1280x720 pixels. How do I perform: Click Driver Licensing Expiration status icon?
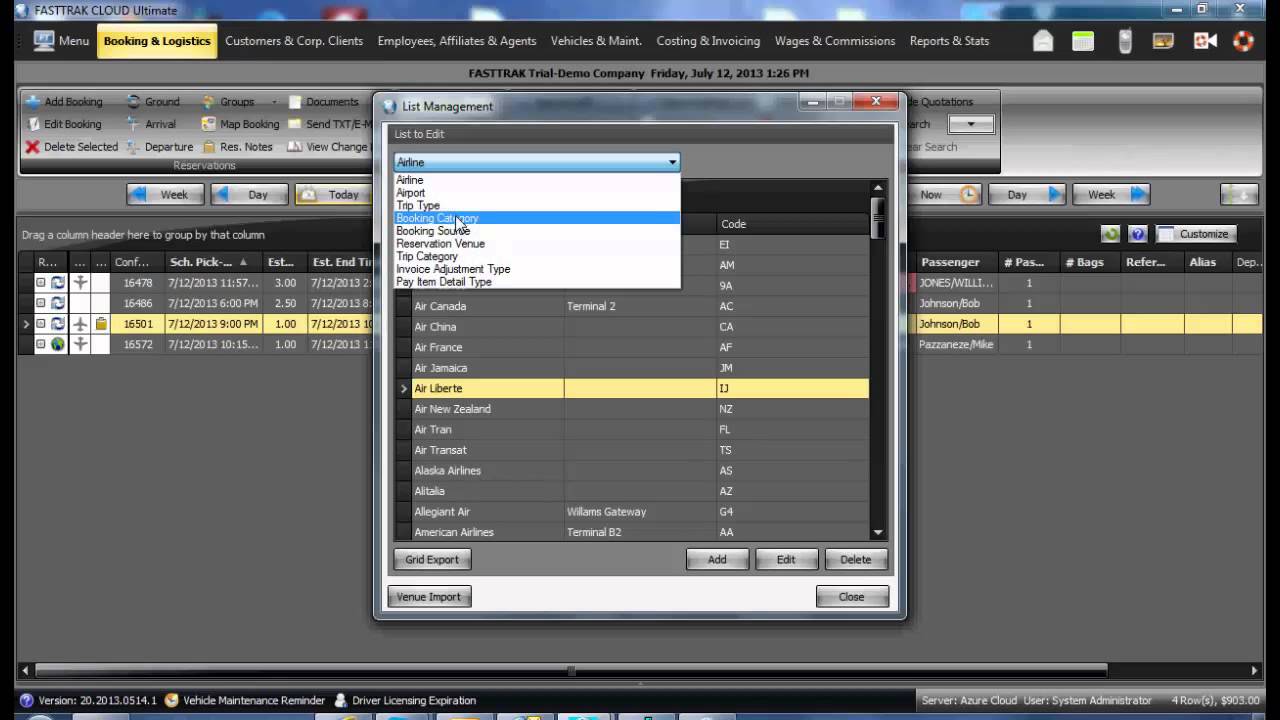341,701
